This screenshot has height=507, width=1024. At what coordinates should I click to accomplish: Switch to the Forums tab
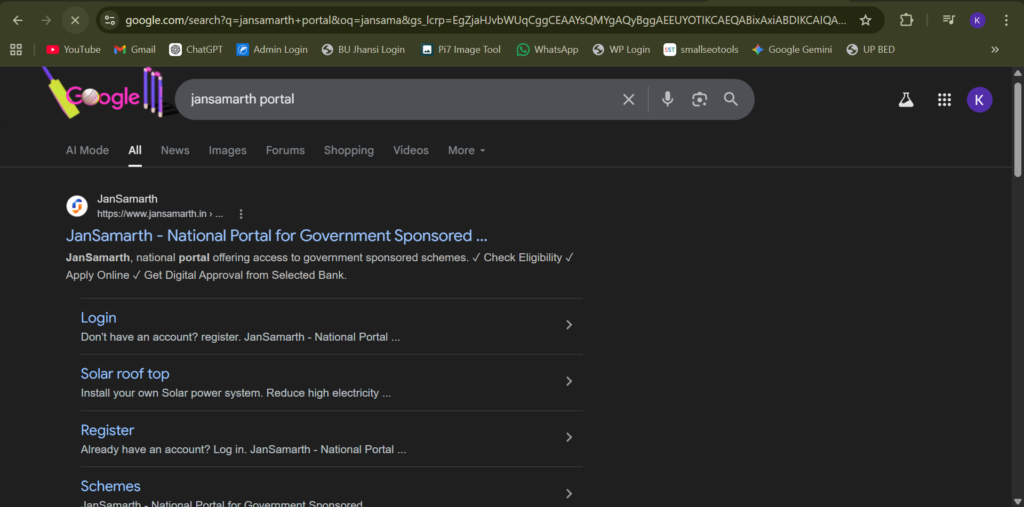point(285,150)
